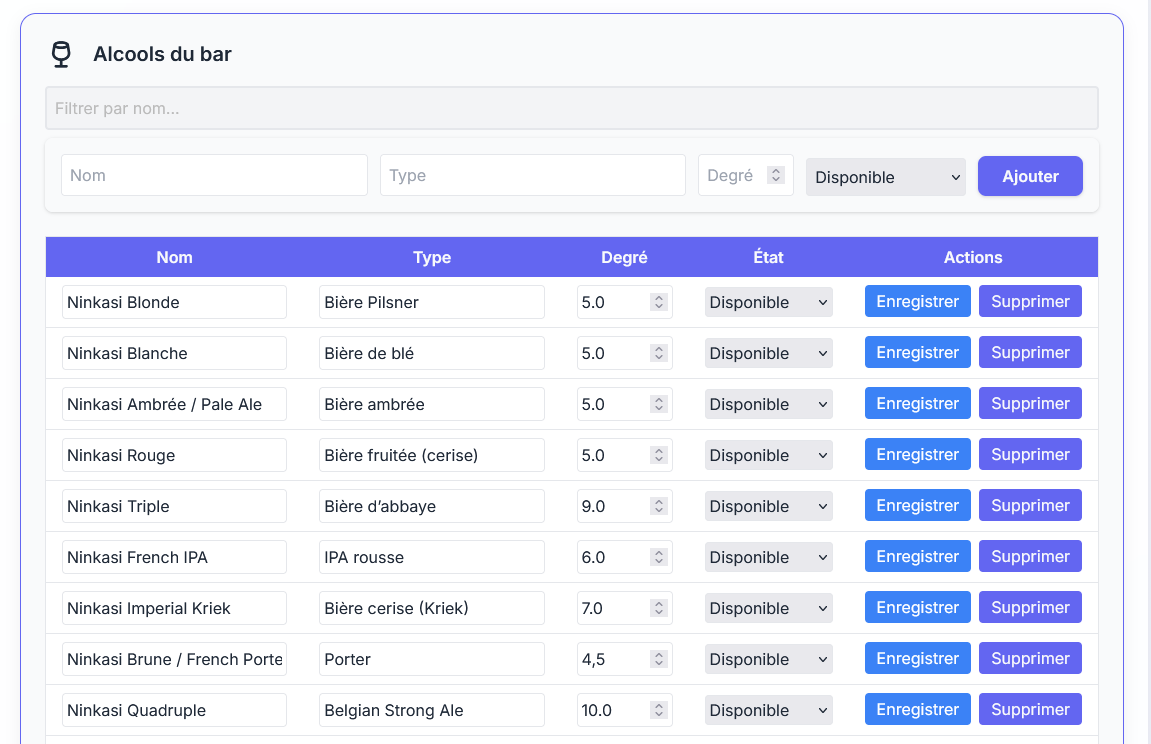
Task: Save the Ninkasi Blonde row with Enregistrer
Action: [917, 302]
